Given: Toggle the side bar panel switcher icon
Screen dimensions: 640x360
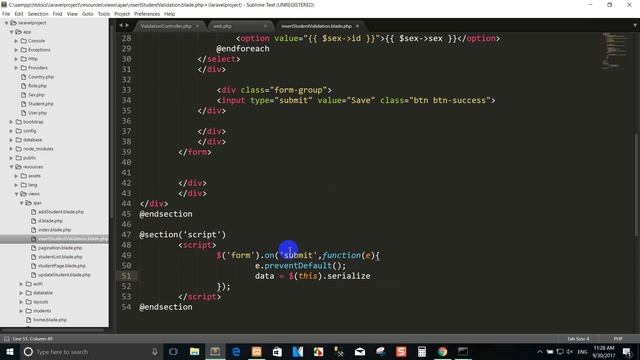Looking at the screenshot, I should (7, 339).
